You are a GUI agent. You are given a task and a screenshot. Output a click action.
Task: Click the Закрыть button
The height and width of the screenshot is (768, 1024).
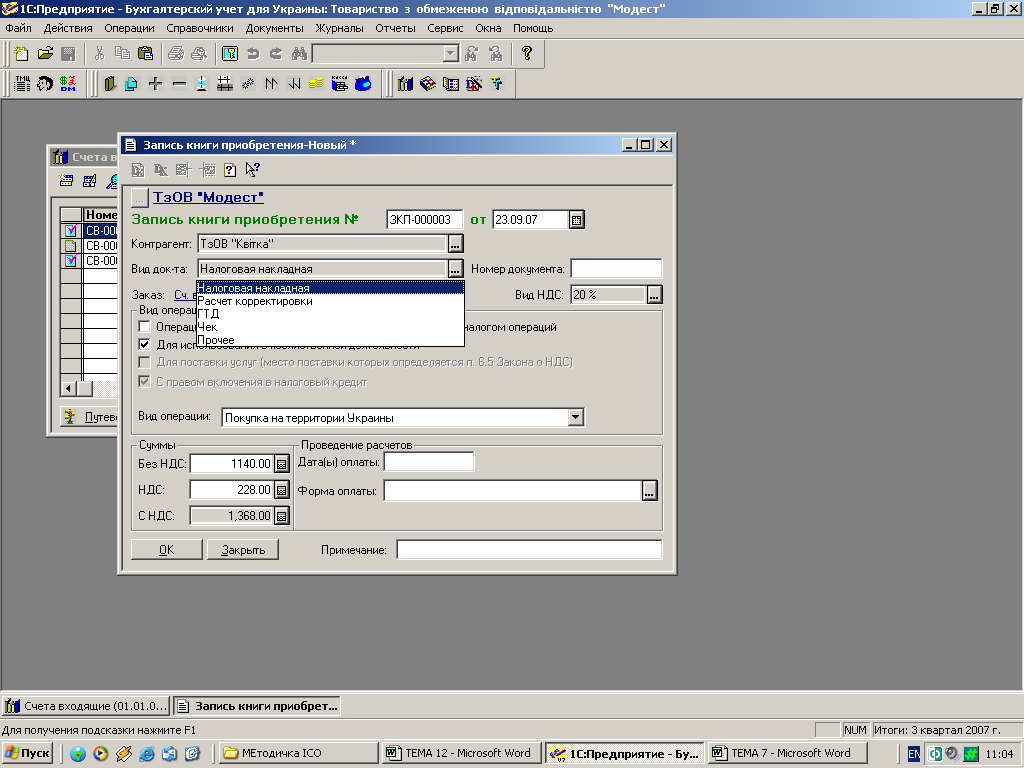(x=243, y=550)
